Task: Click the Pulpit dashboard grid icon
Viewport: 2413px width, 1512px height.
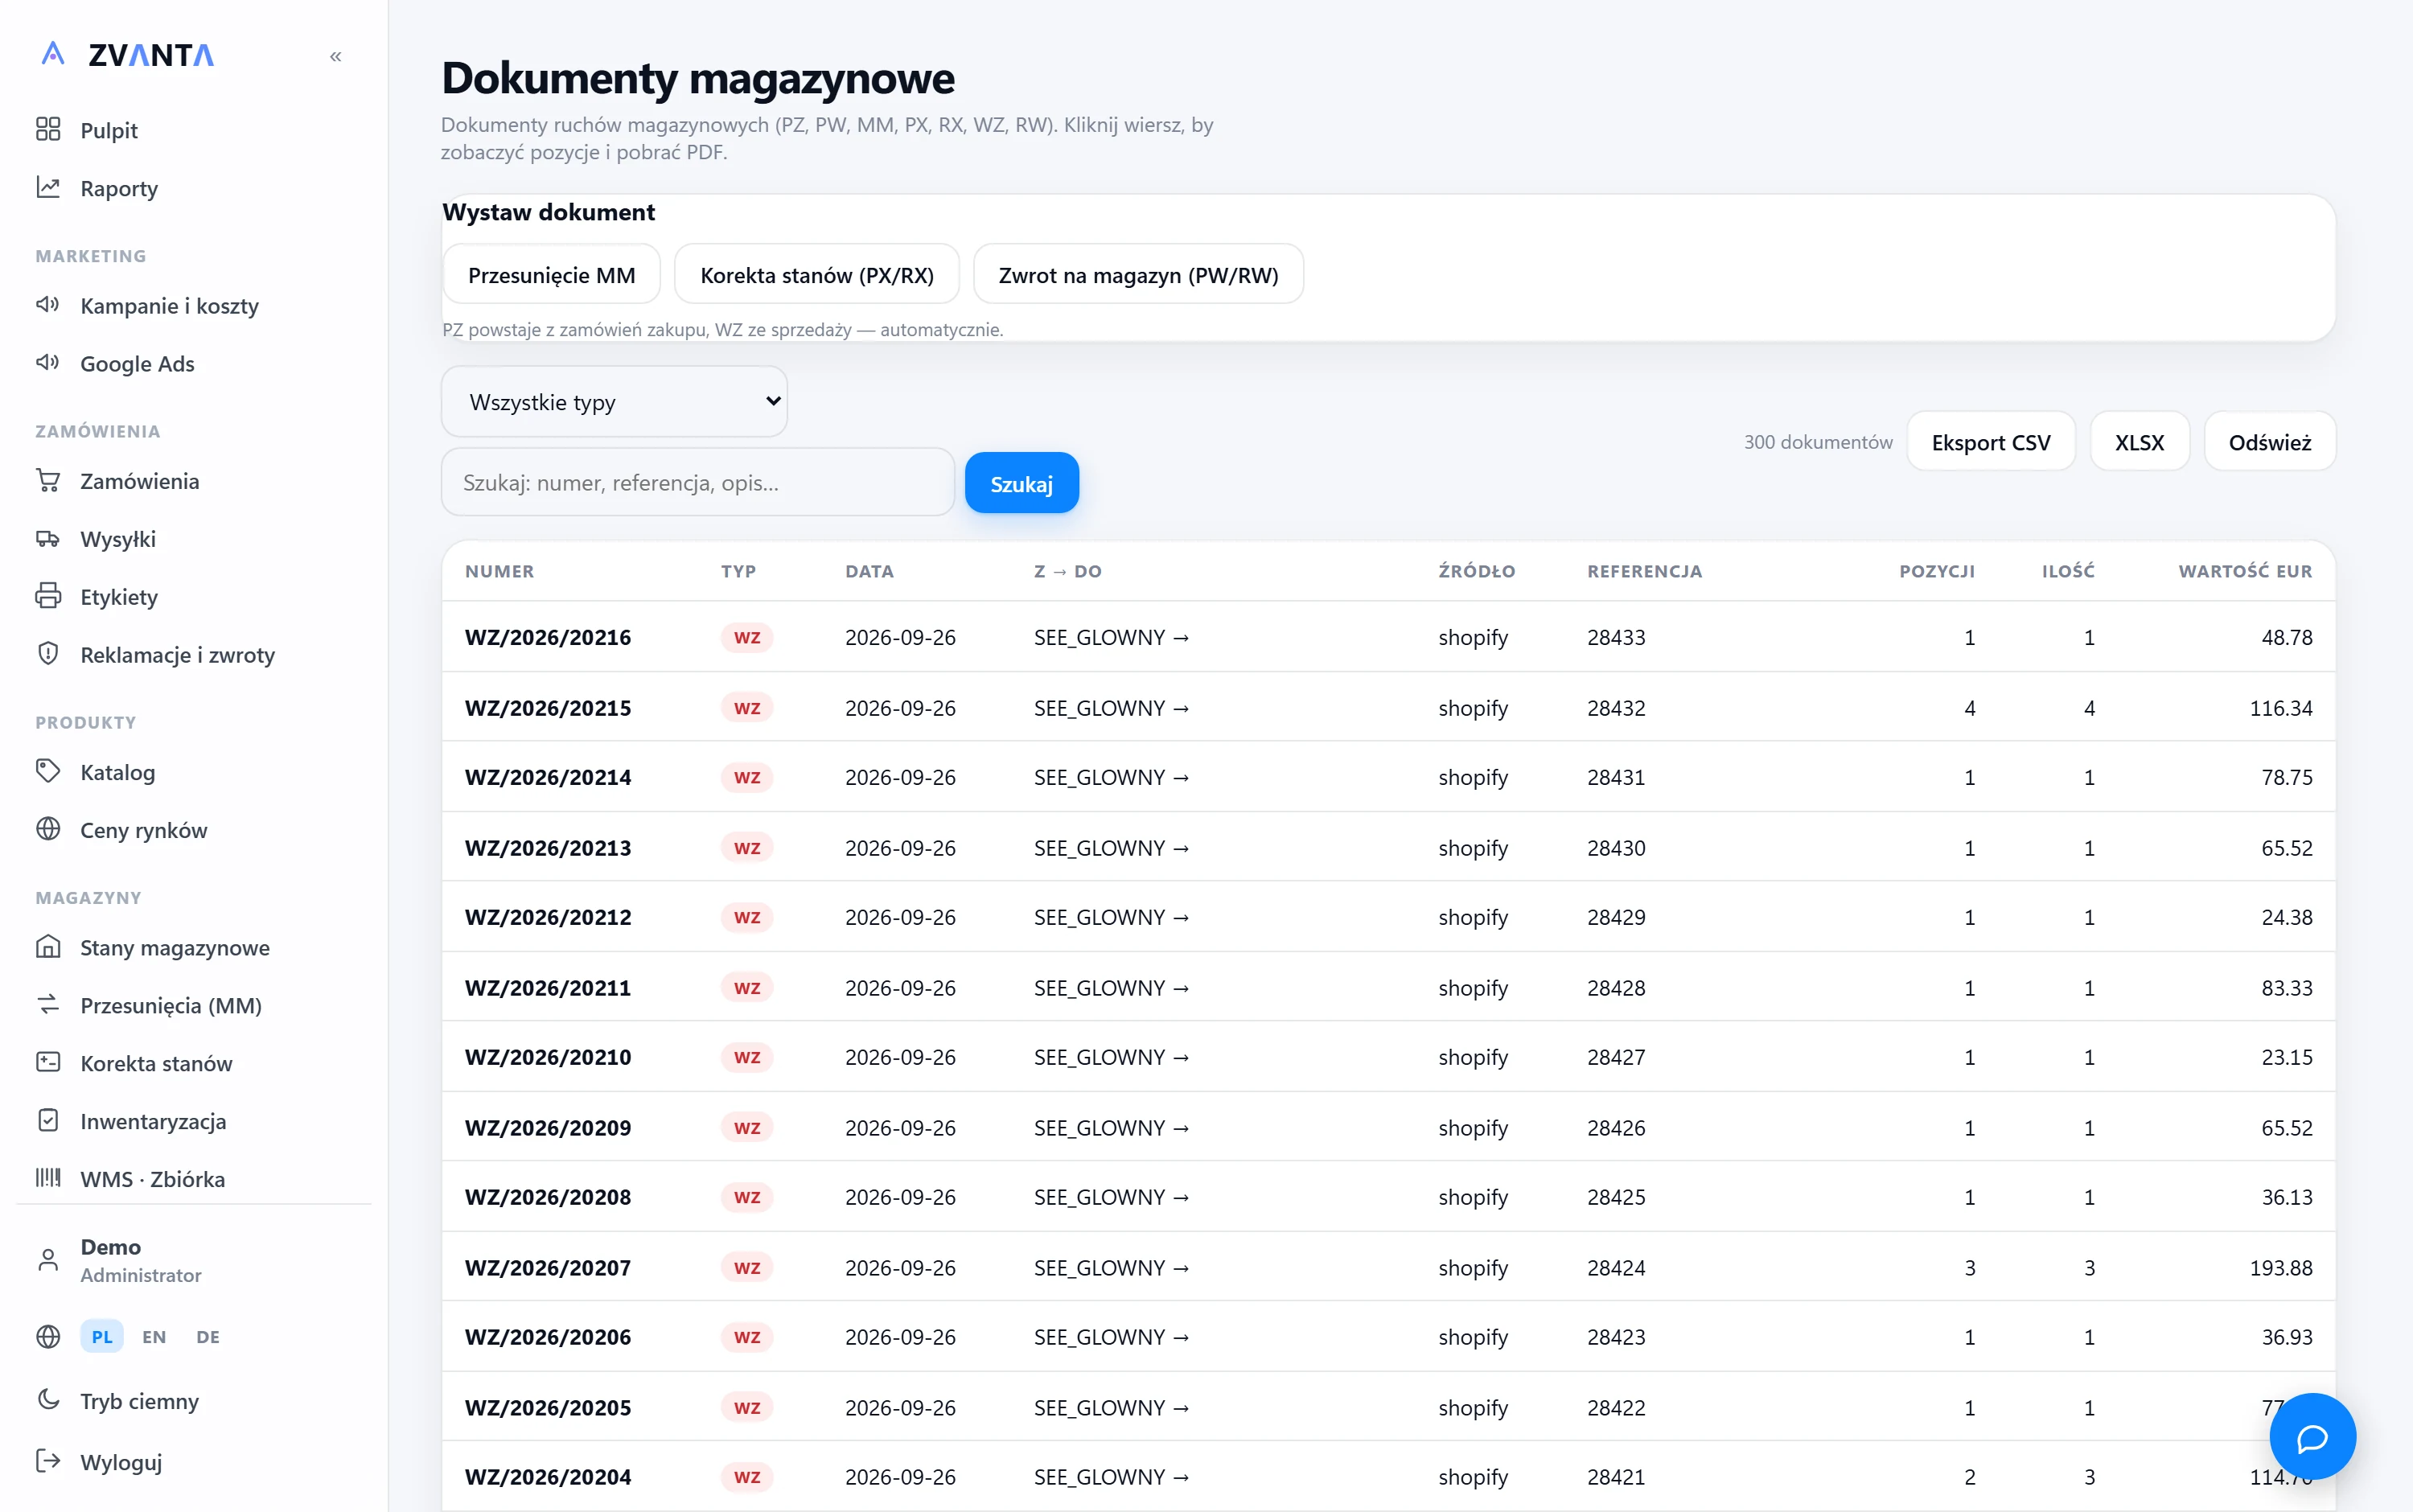Action: click(x=48, y=130)
